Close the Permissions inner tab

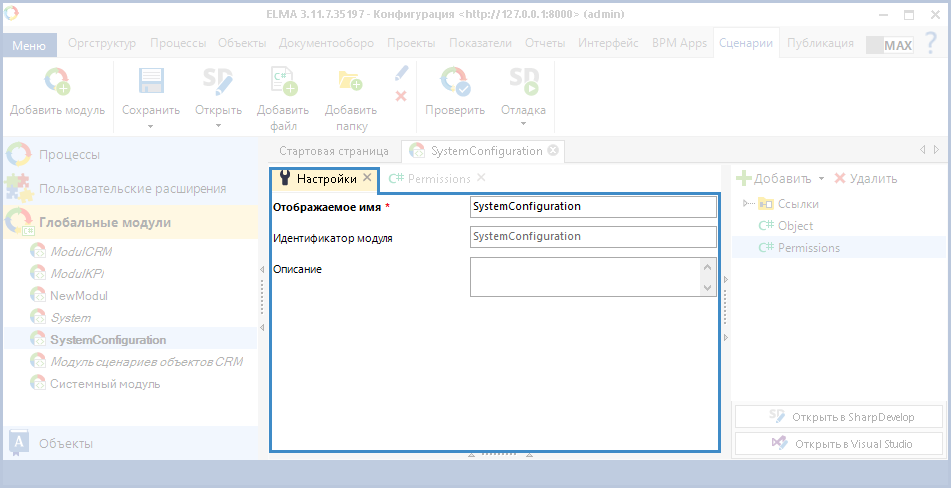coord(481,178)
